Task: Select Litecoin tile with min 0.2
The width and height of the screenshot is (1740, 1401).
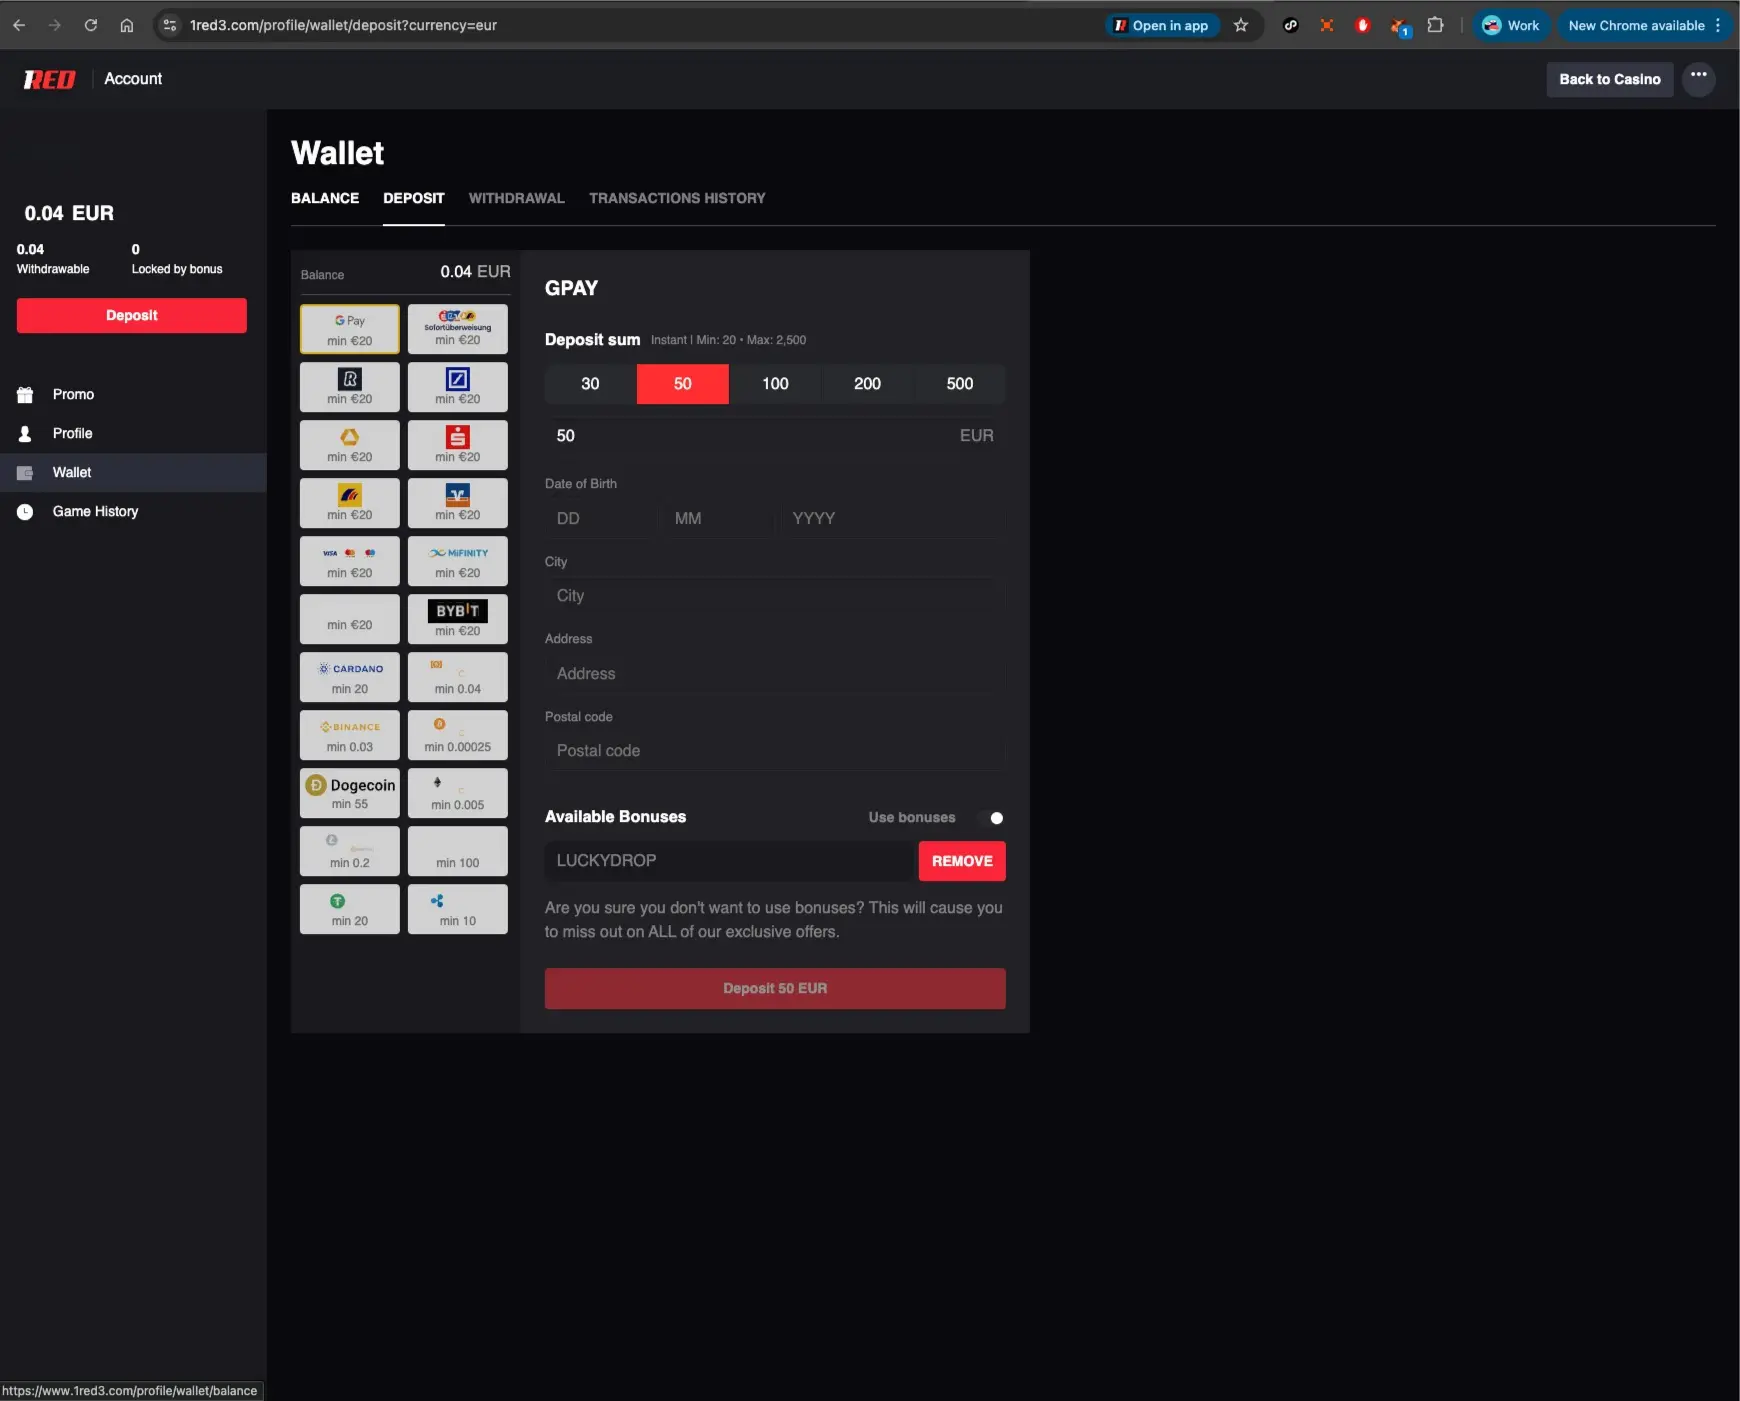Action: [x=349, y=851]
